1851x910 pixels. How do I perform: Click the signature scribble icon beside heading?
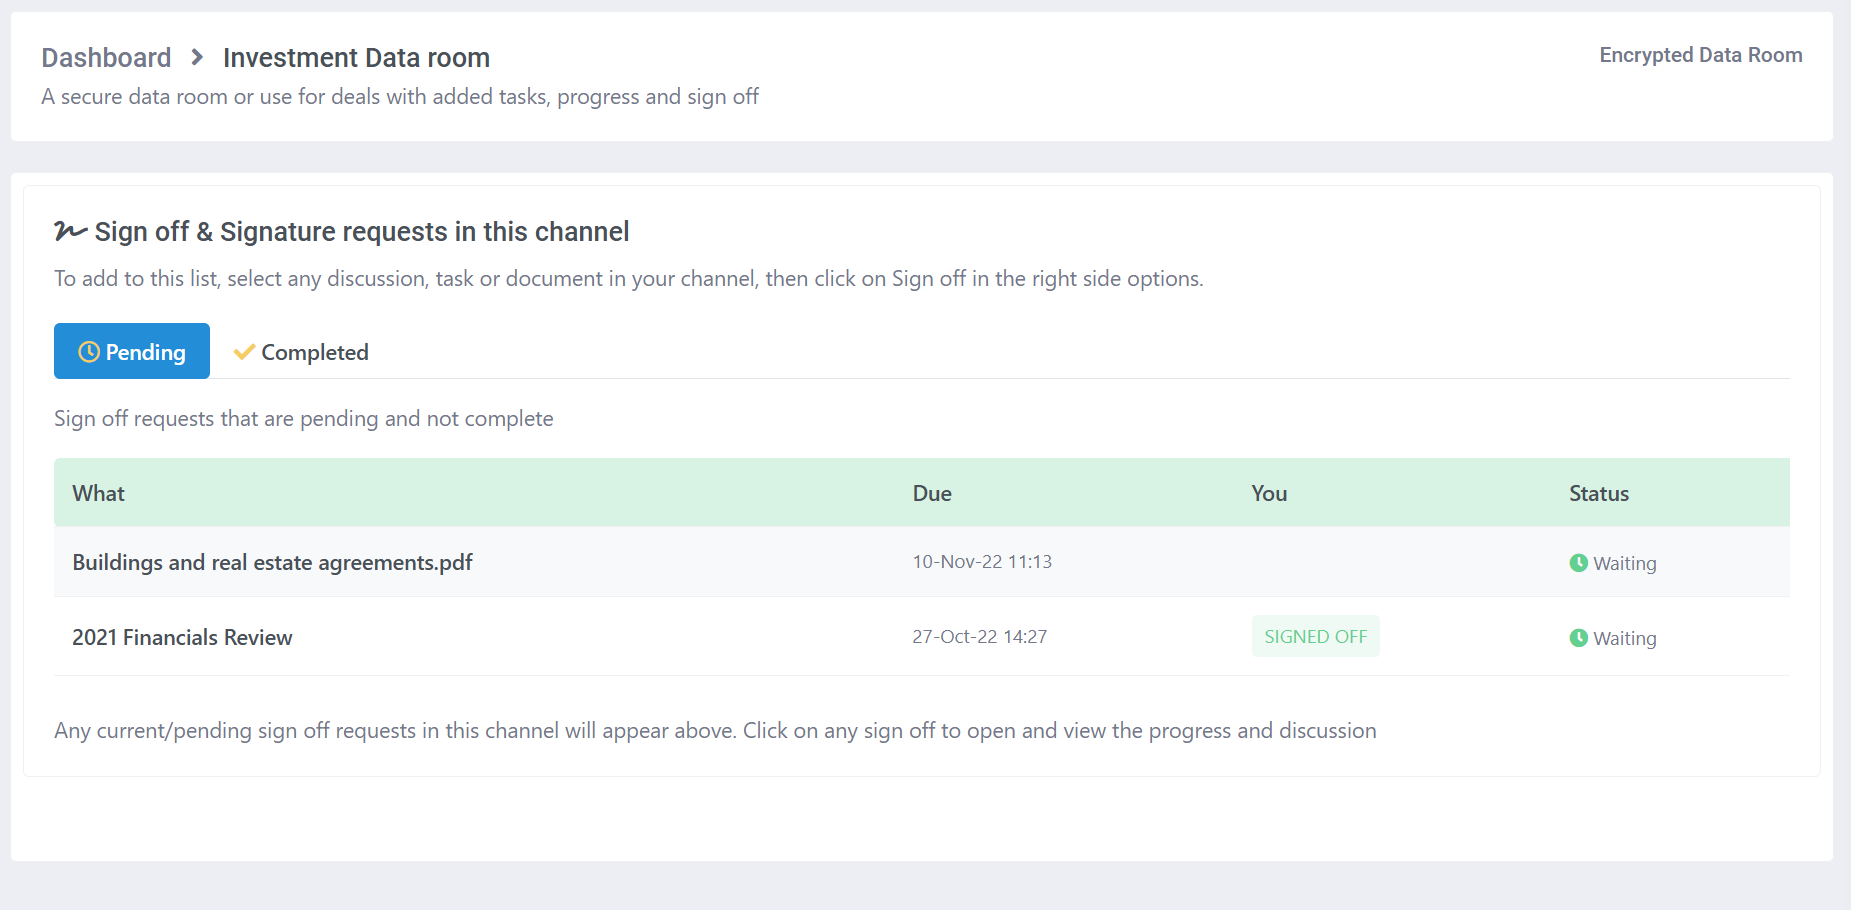[70, 231]
